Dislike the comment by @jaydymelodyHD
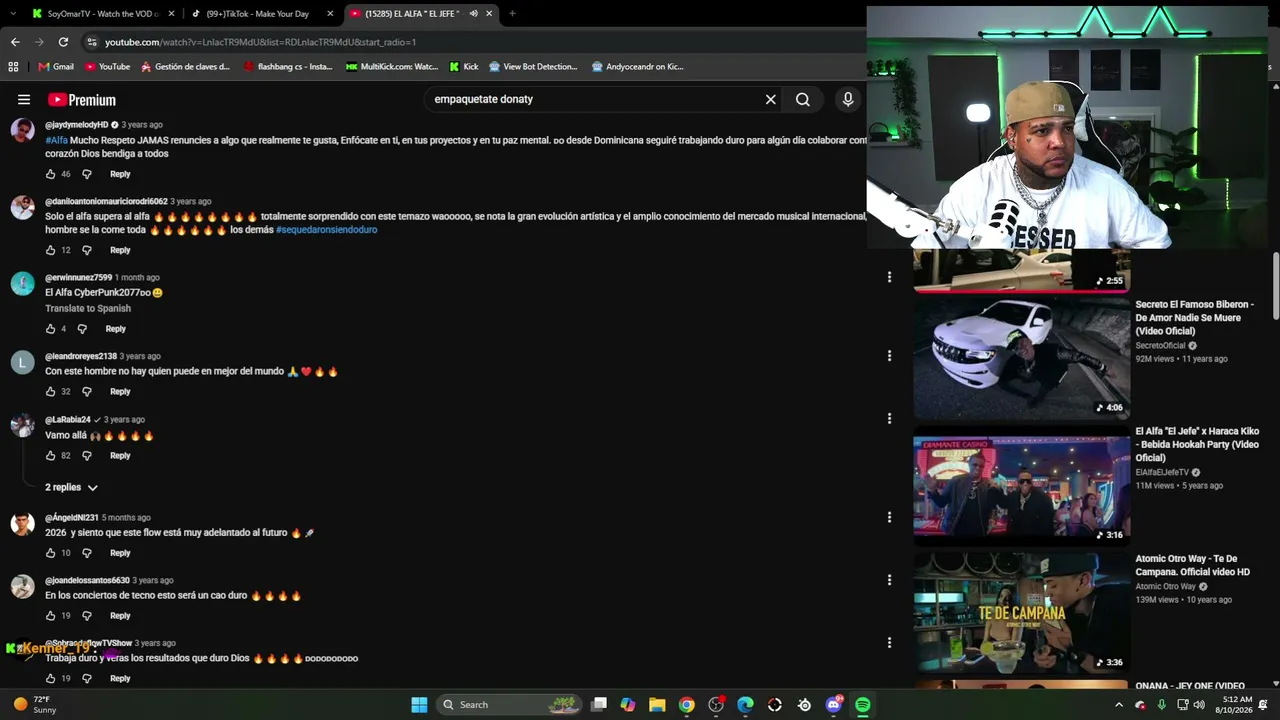1280x720 pixels. coord(87,174)
